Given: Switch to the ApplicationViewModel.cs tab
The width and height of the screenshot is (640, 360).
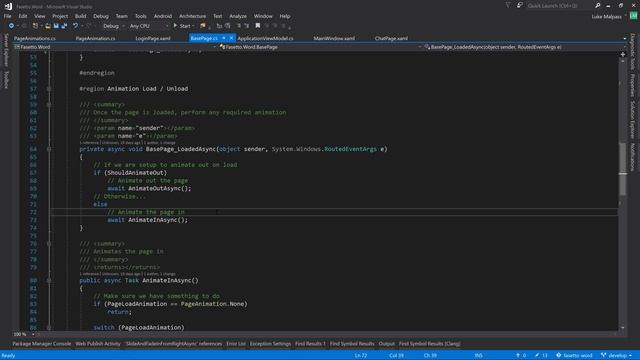Looking at the screenshot, I should click(266, 38).
